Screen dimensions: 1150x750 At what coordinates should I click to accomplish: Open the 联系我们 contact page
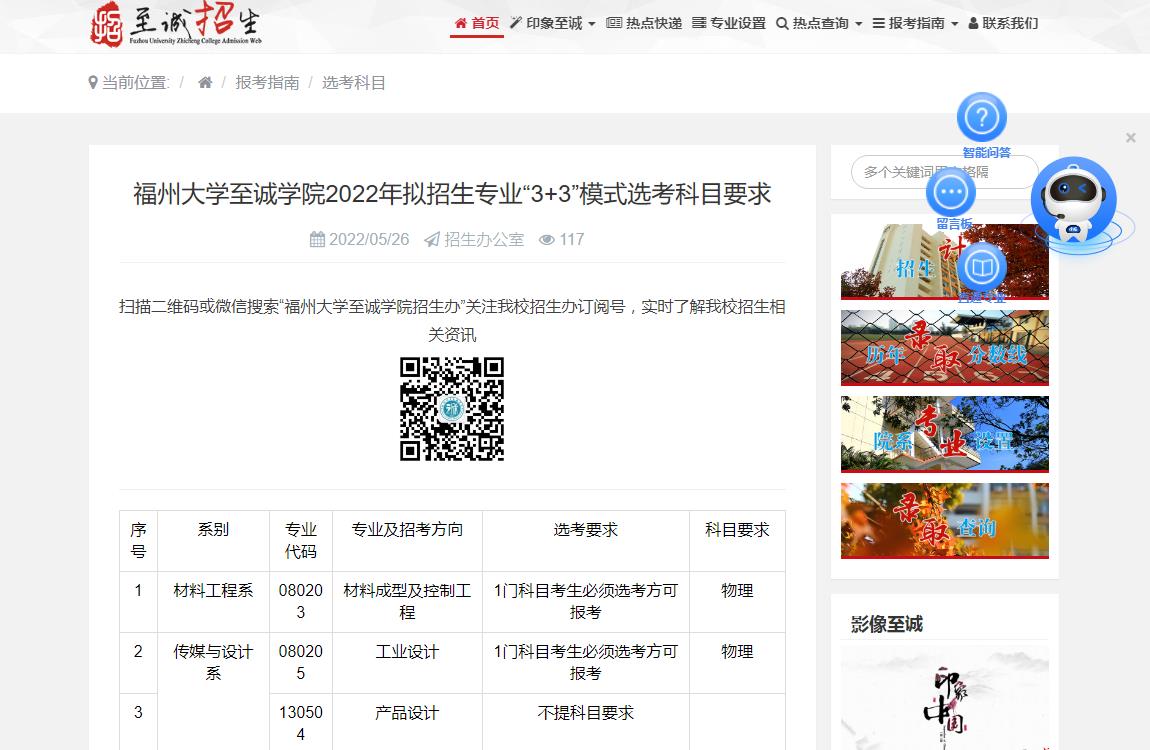click(1003, 23)
